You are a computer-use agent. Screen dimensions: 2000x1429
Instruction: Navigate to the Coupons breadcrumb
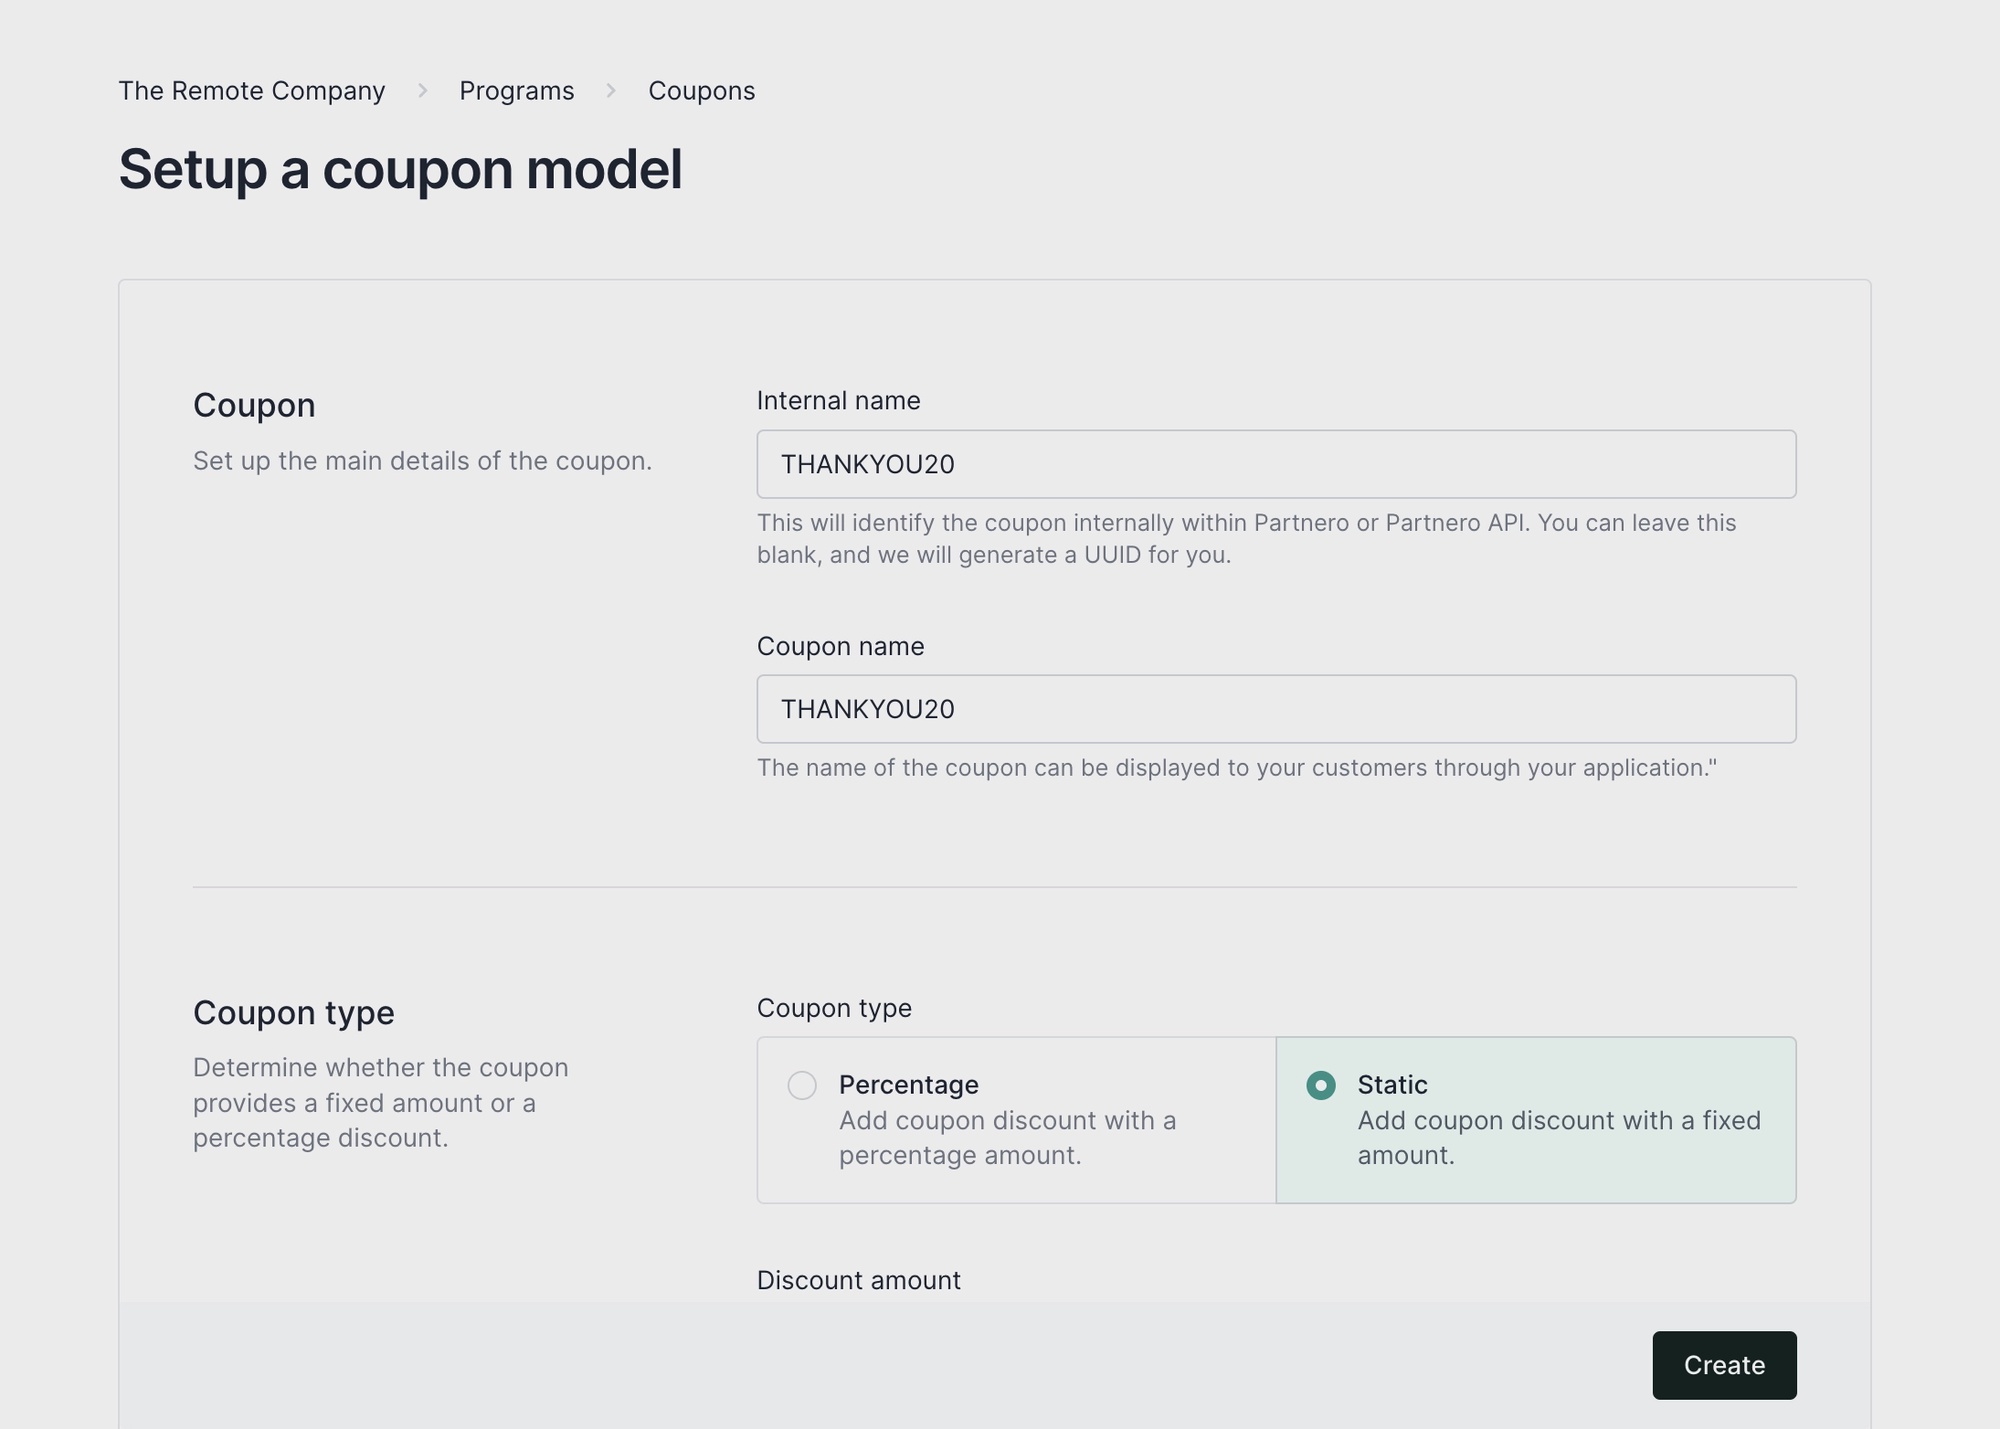click(701, 91)
